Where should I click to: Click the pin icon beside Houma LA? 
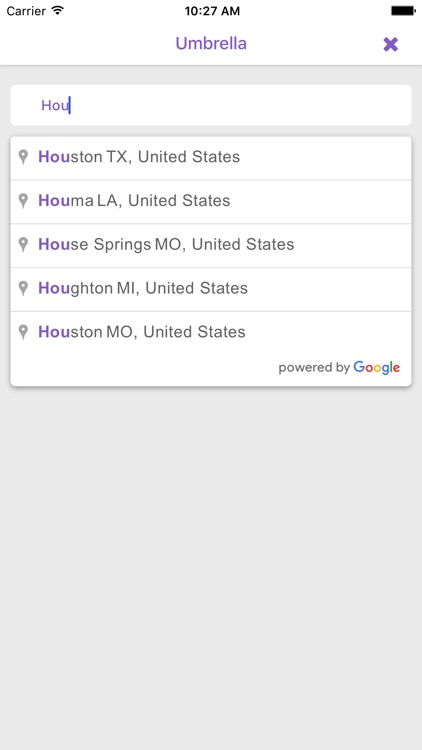coord(23,201)
